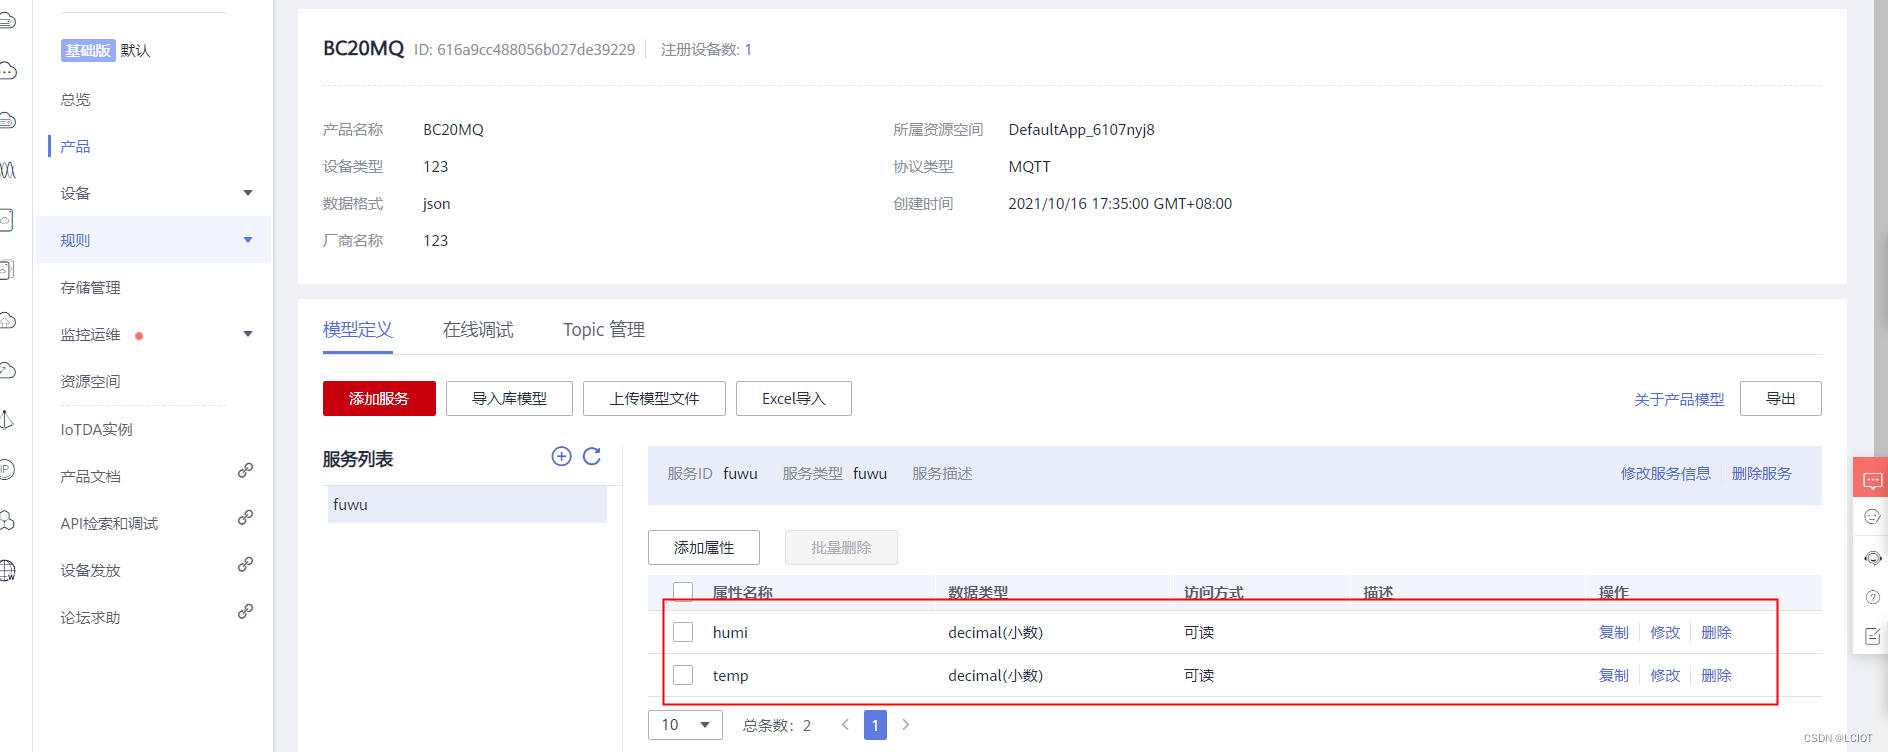Open 总览 in the sidebar
The height and width of the screenshot is (752, 1888).
pyautogui.click(x=75, y=99)
